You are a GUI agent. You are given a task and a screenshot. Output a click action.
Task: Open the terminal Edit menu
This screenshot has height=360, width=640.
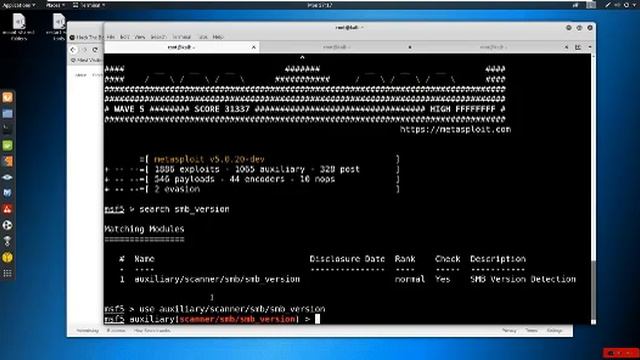coord(124,37)
